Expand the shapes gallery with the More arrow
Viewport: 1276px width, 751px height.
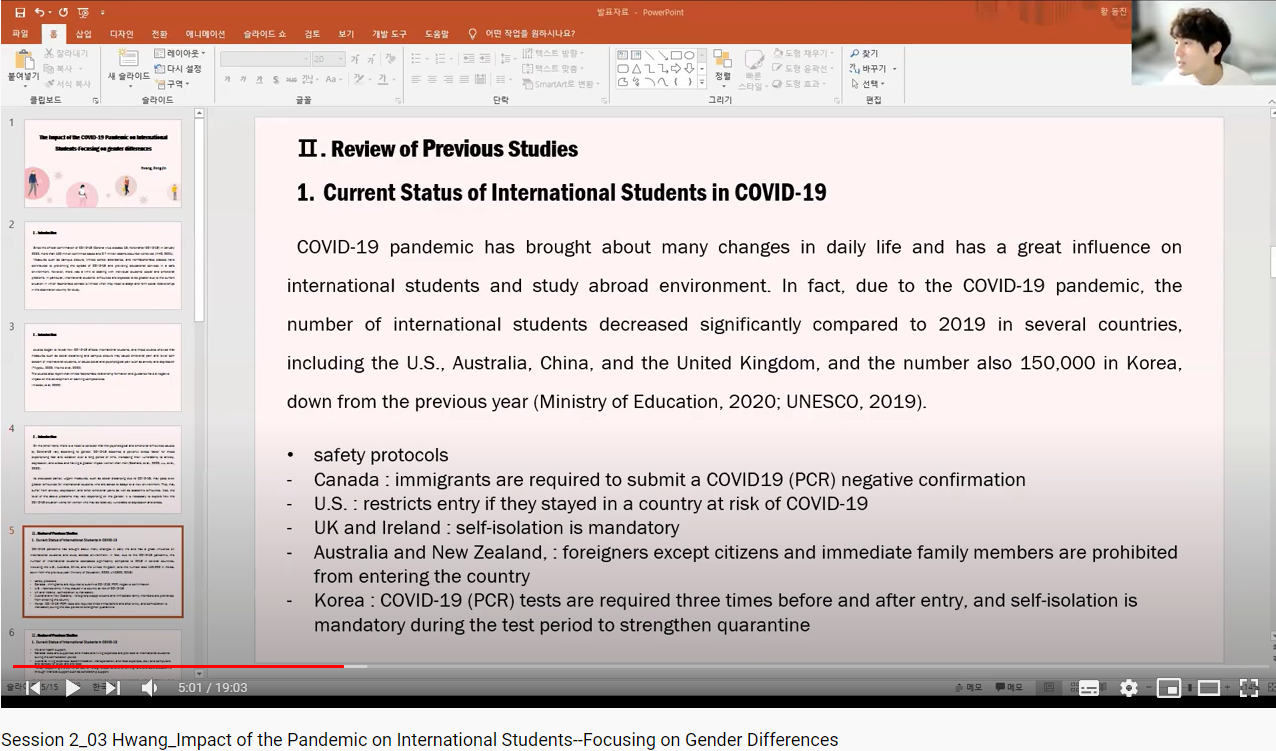pos(702,82)
